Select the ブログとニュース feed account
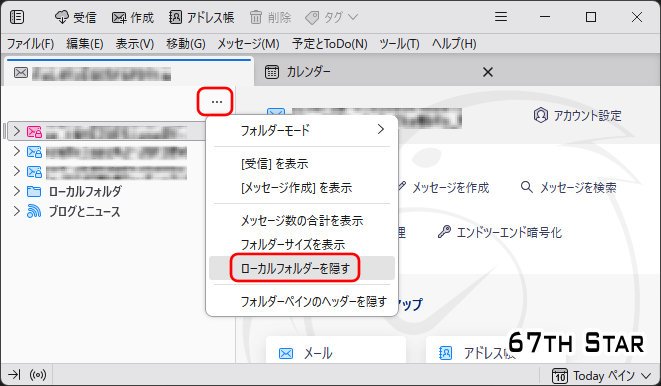661x386 pixels. [84, 211]
